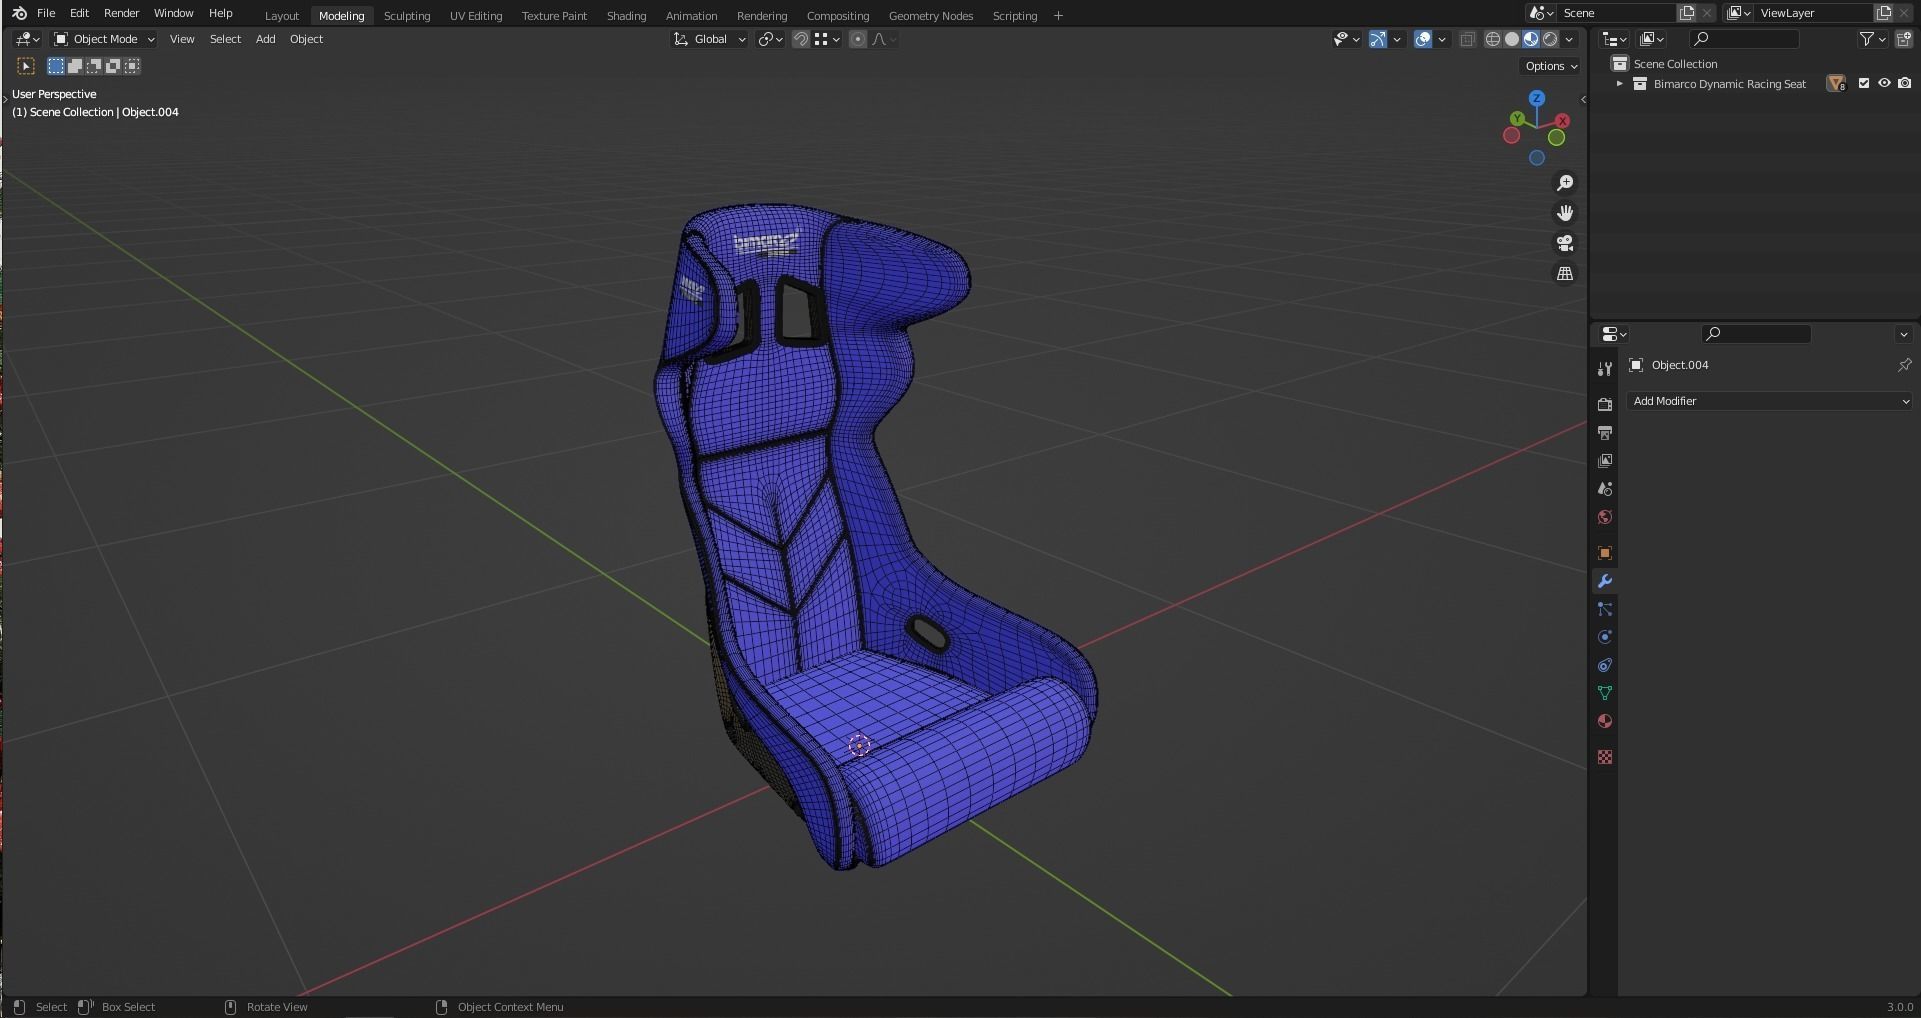
Task: Open the 3D viewport editor type dropdown
Action: pyautogui.click(x=28, y=39)
